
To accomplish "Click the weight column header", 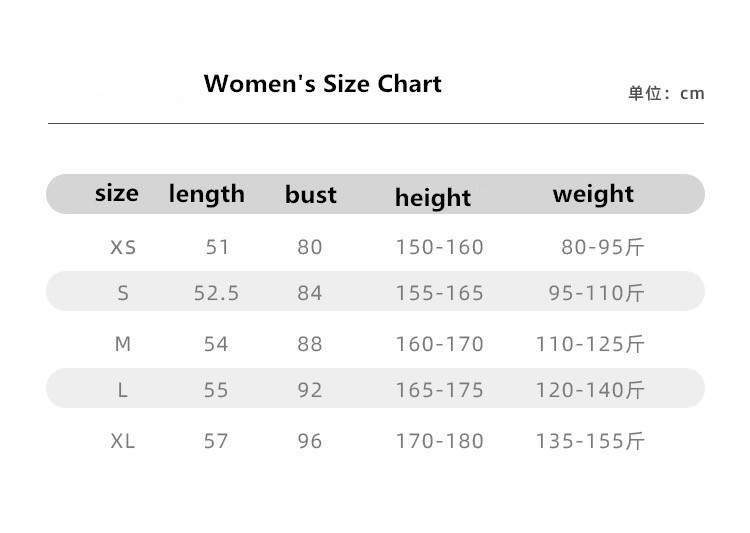I will 593,194.
